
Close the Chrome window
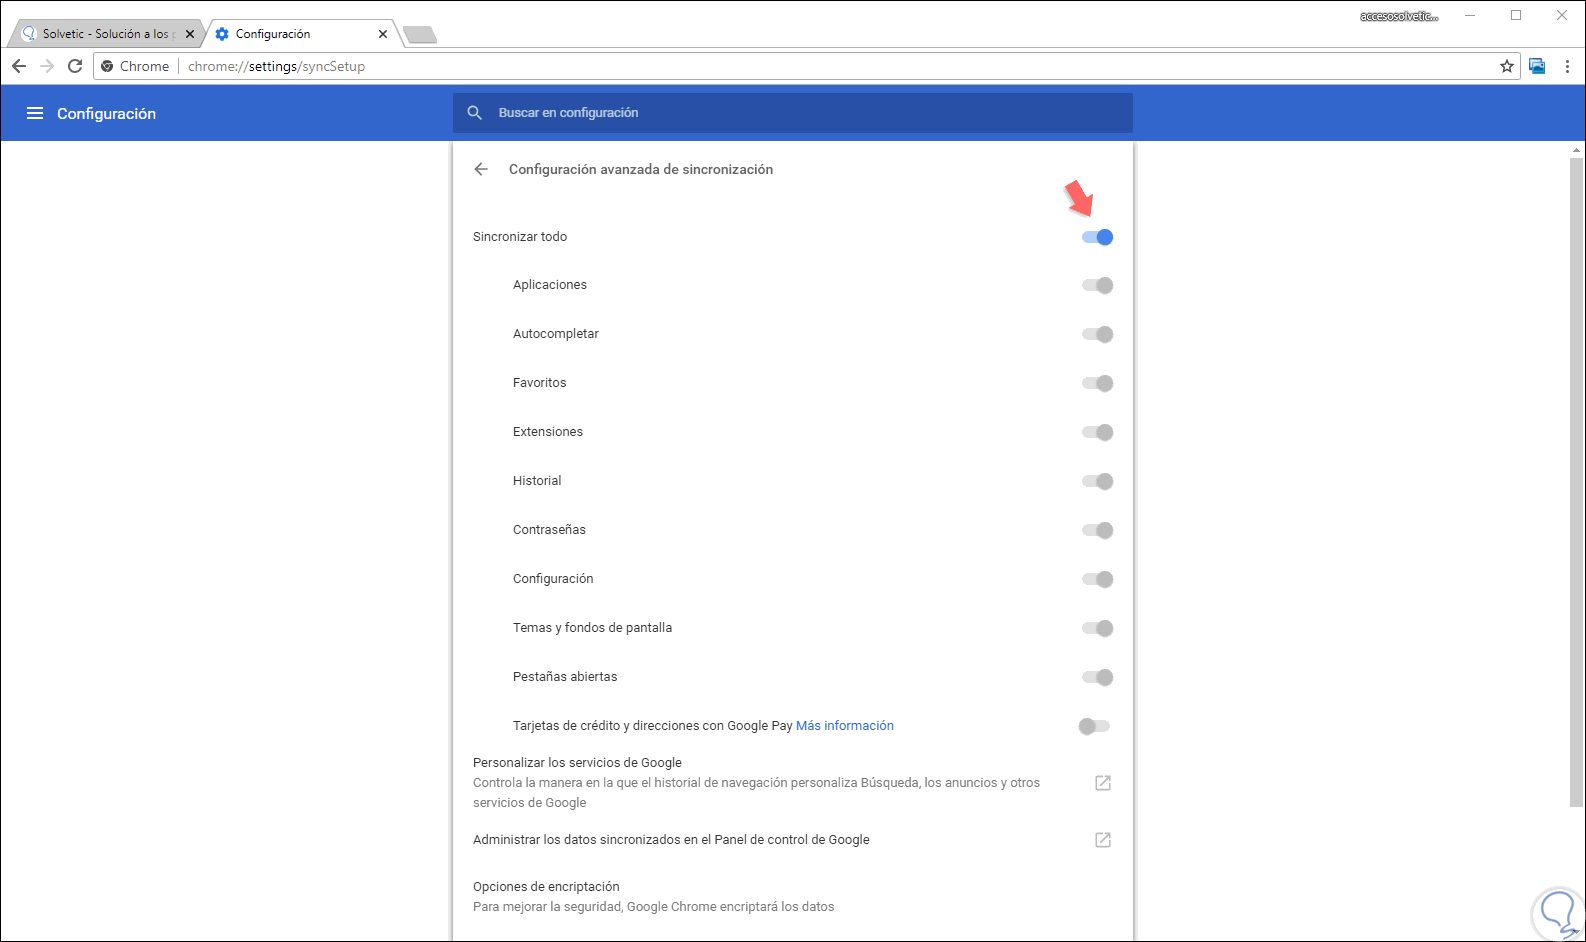pyautogui.click(x=1562, y=16)
